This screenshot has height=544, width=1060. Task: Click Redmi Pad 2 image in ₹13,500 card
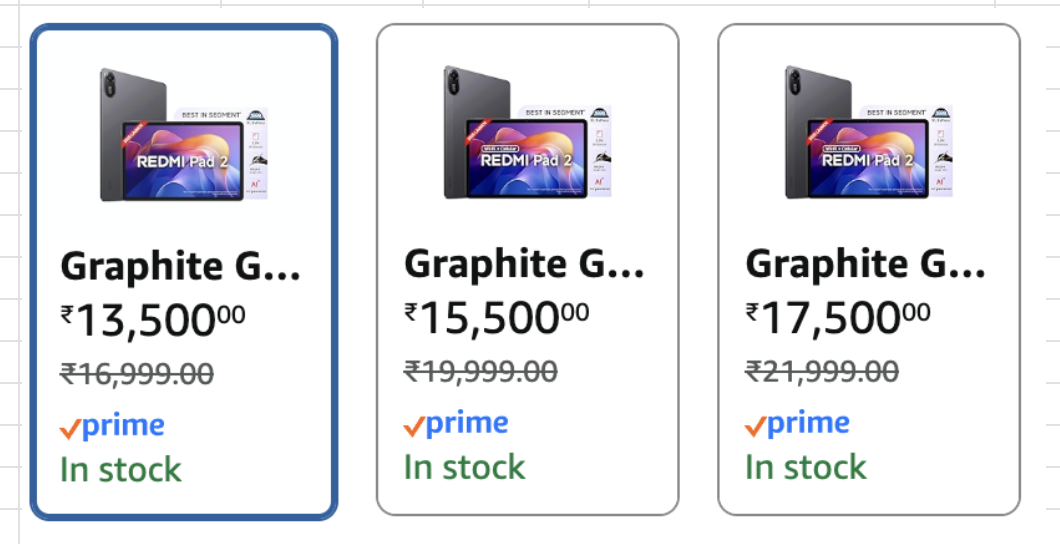[183, 135]
